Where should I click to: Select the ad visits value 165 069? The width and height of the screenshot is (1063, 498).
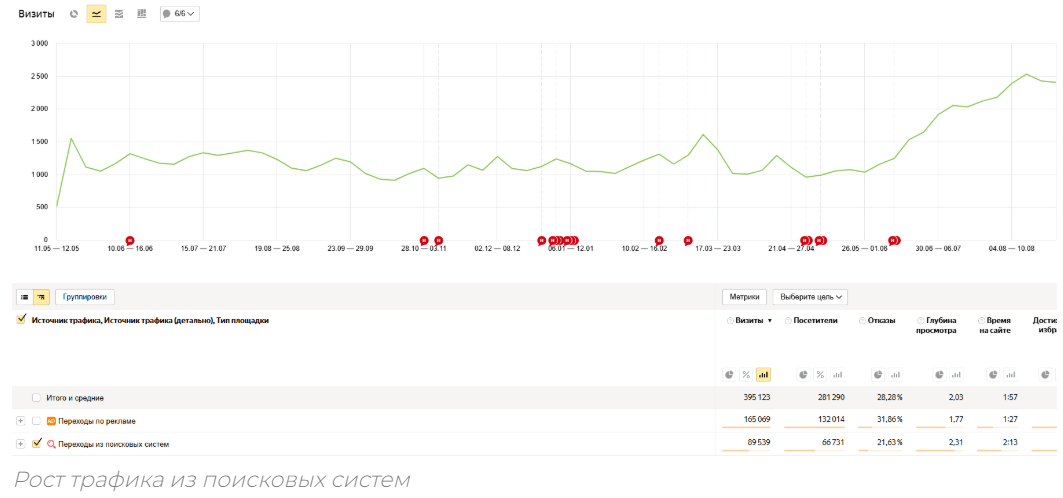[757, 421]
